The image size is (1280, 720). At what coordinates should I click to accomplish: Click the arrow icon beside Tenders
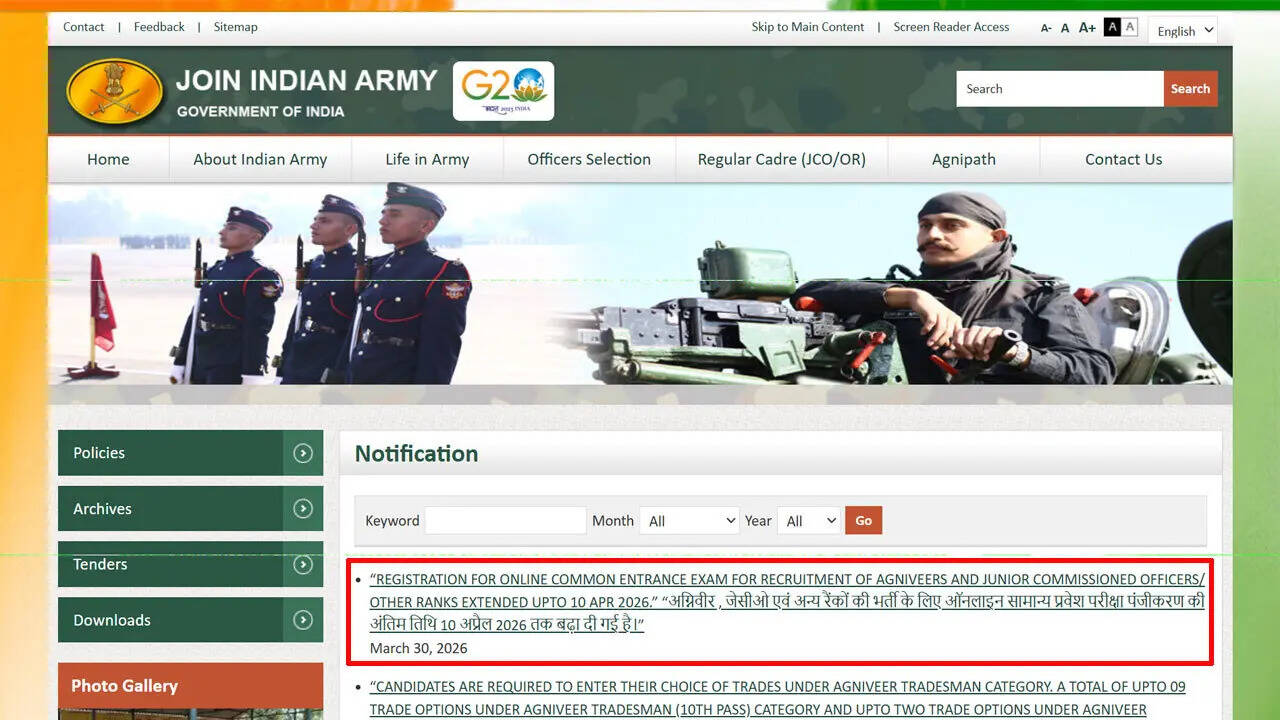pyautogui.click(x=303, y=564)
